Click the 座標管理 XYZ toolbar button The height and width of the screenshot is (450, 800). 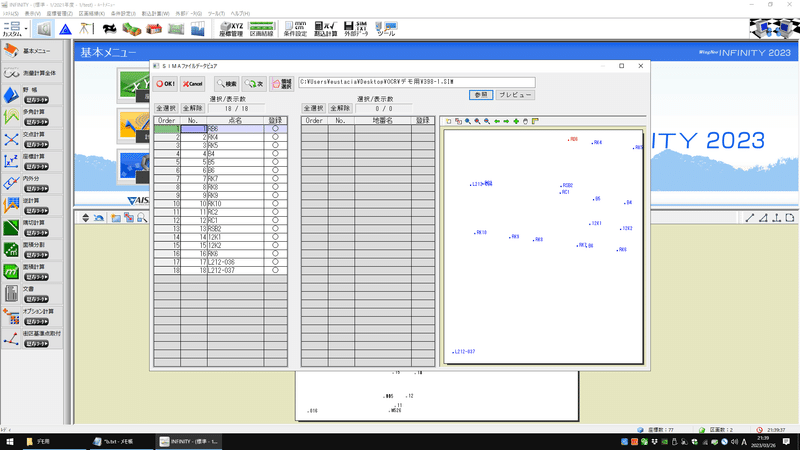coord(231,29)
